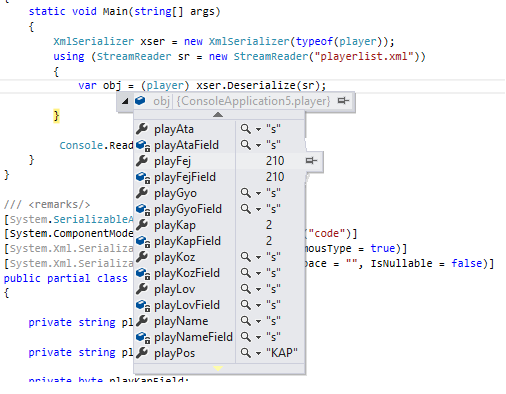Open visualizer magnifier for playPos
Image resolution: width=506 pixels, height=394 pixels.
pyautogui.click(x=246, y=353)
